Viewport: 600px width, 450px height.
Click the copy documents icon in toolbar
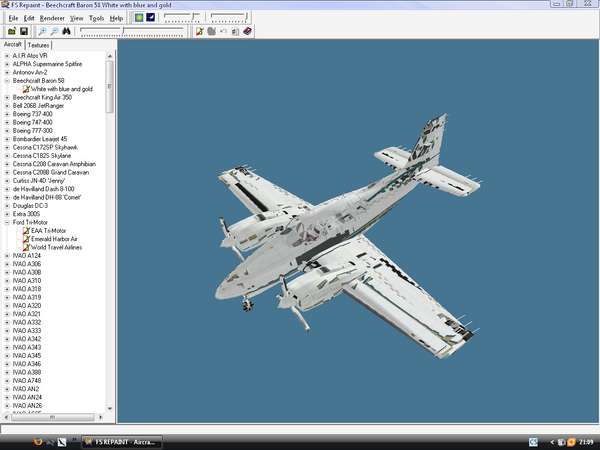click(x=235, y=31)
